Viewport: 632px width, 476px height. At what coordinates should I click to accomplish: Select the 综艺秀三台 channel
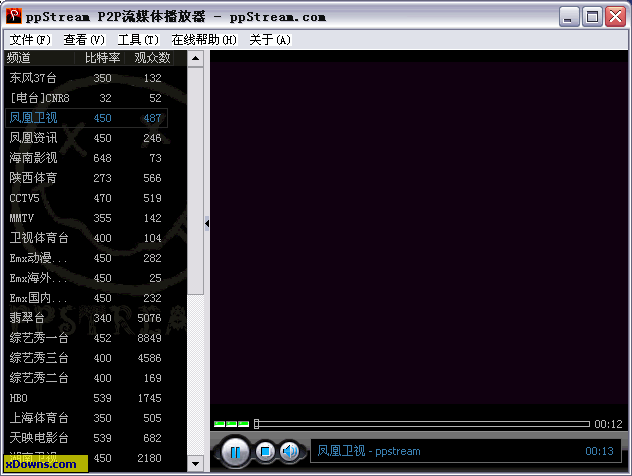coord(86,358)
